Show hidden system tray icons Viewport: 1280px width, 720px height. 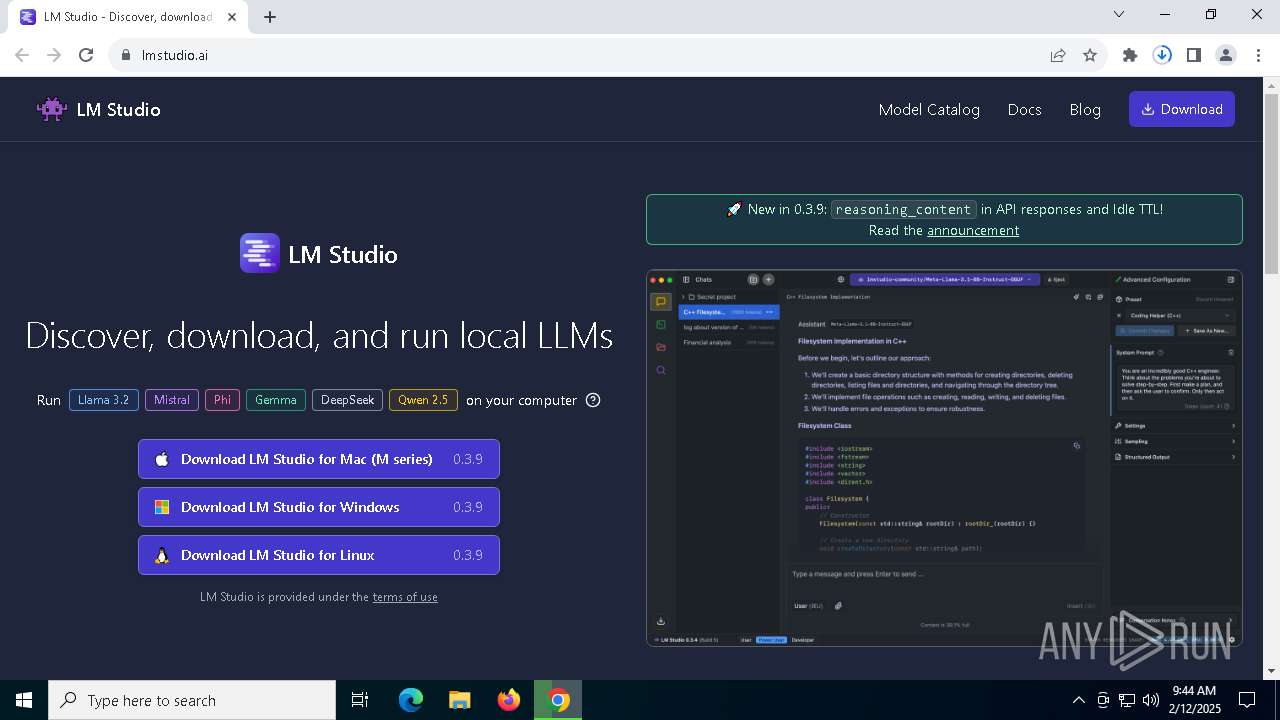(x=1078, y=700)
